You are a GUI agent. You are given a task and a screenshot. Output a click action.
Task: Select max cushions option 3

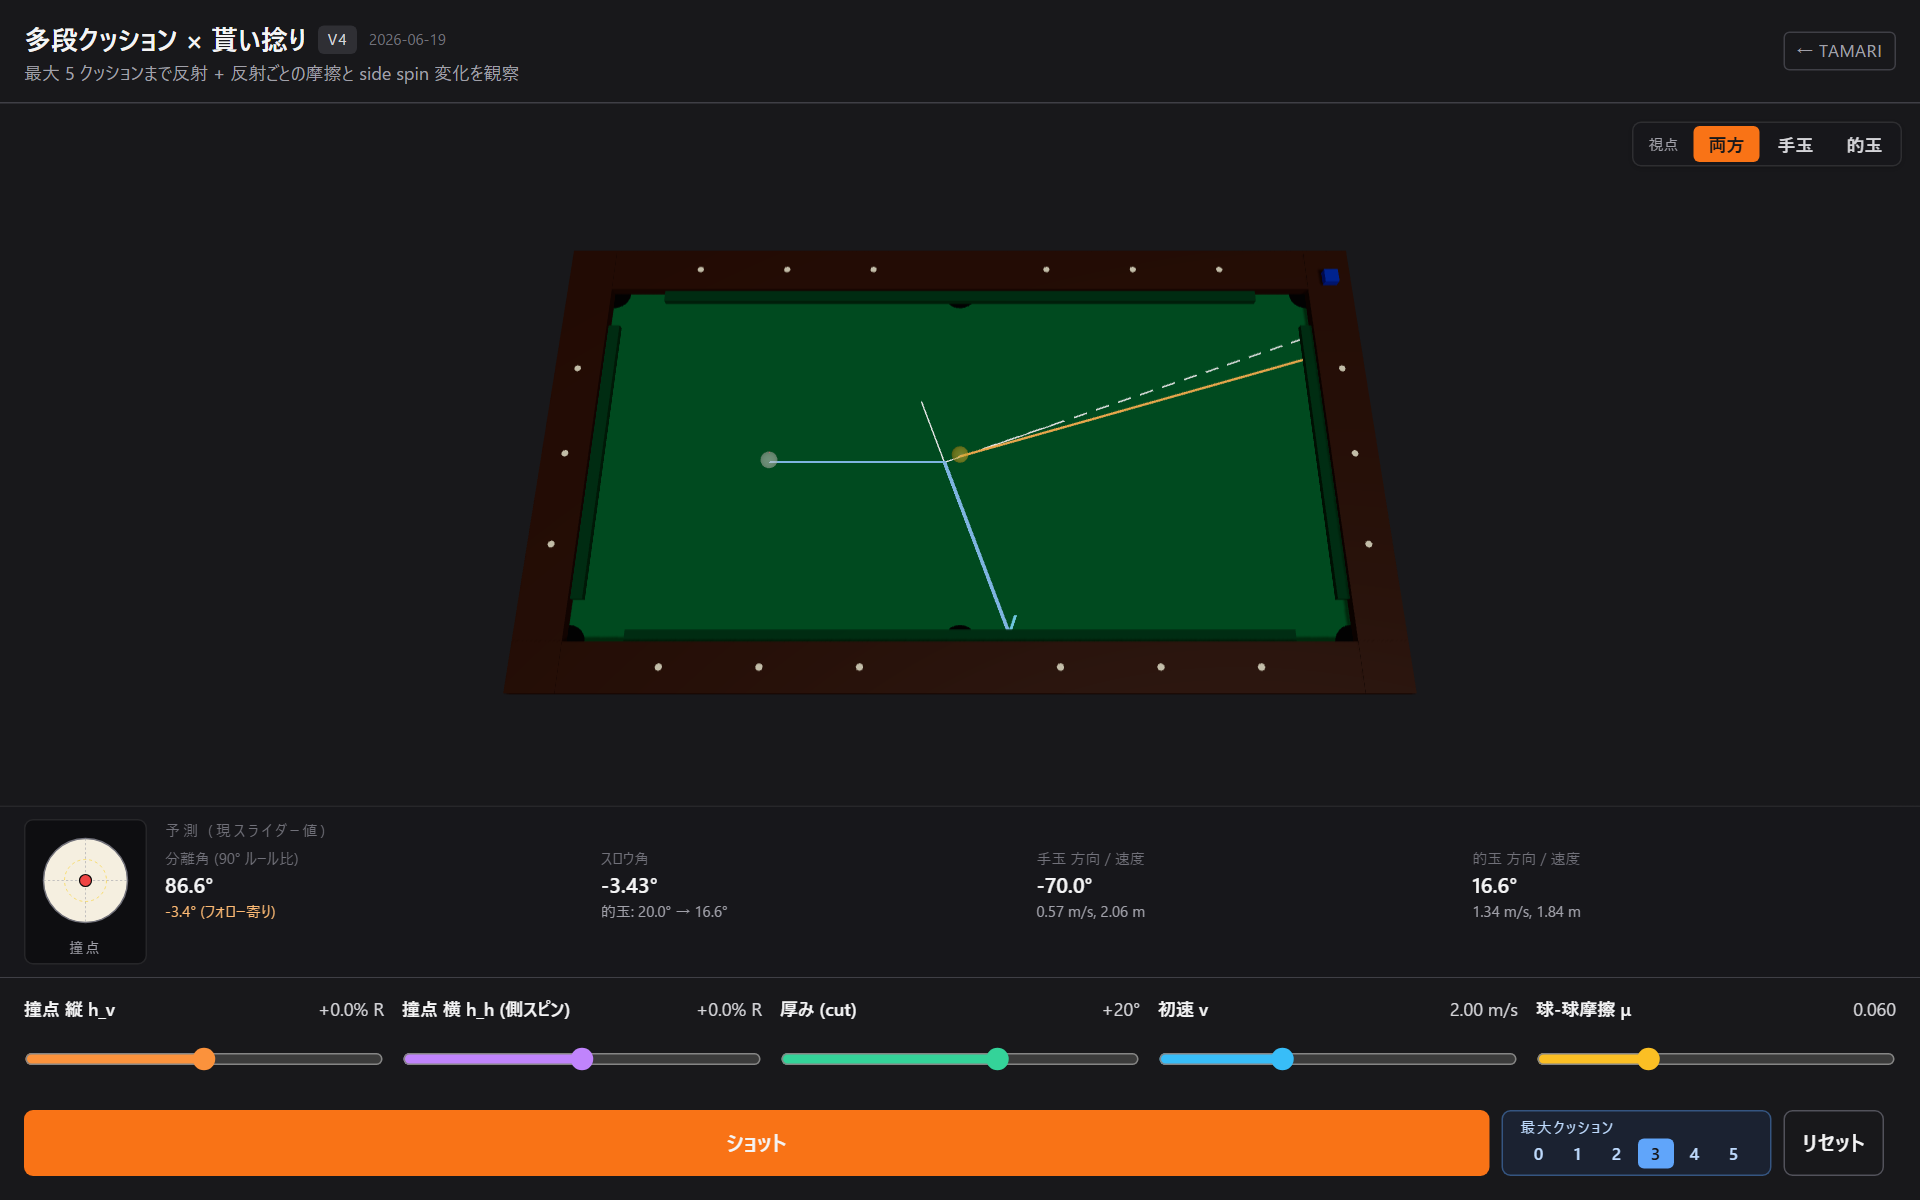[1655, 1154]
